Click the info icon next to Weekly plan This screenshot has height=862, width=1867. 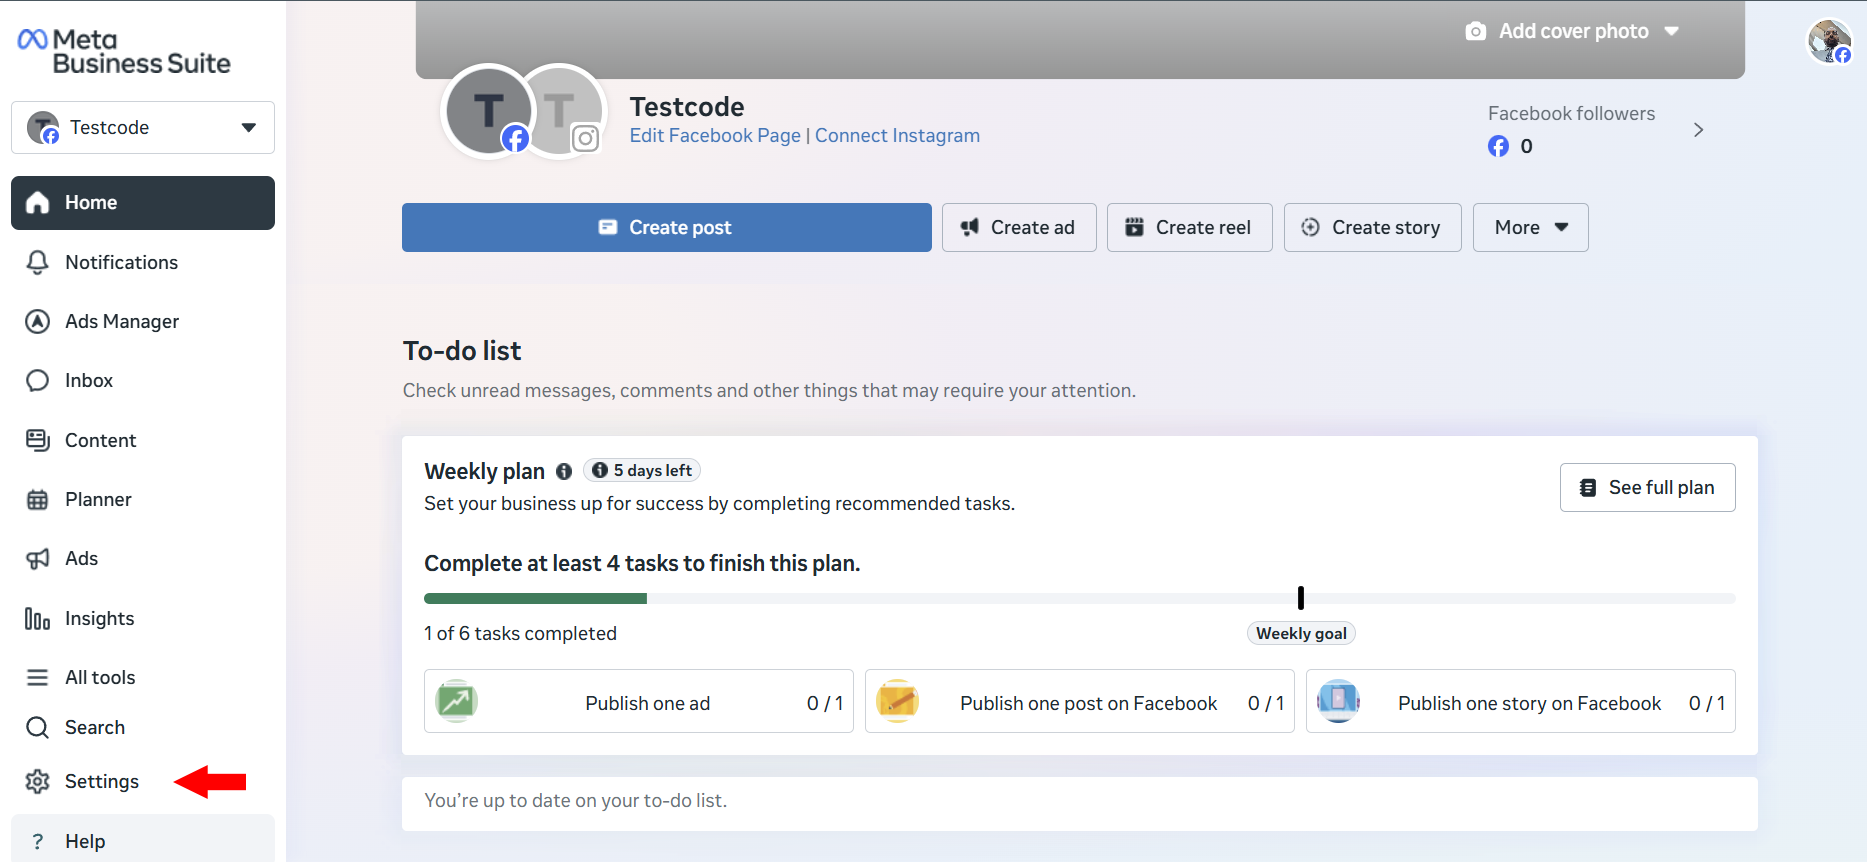point(564,471)
